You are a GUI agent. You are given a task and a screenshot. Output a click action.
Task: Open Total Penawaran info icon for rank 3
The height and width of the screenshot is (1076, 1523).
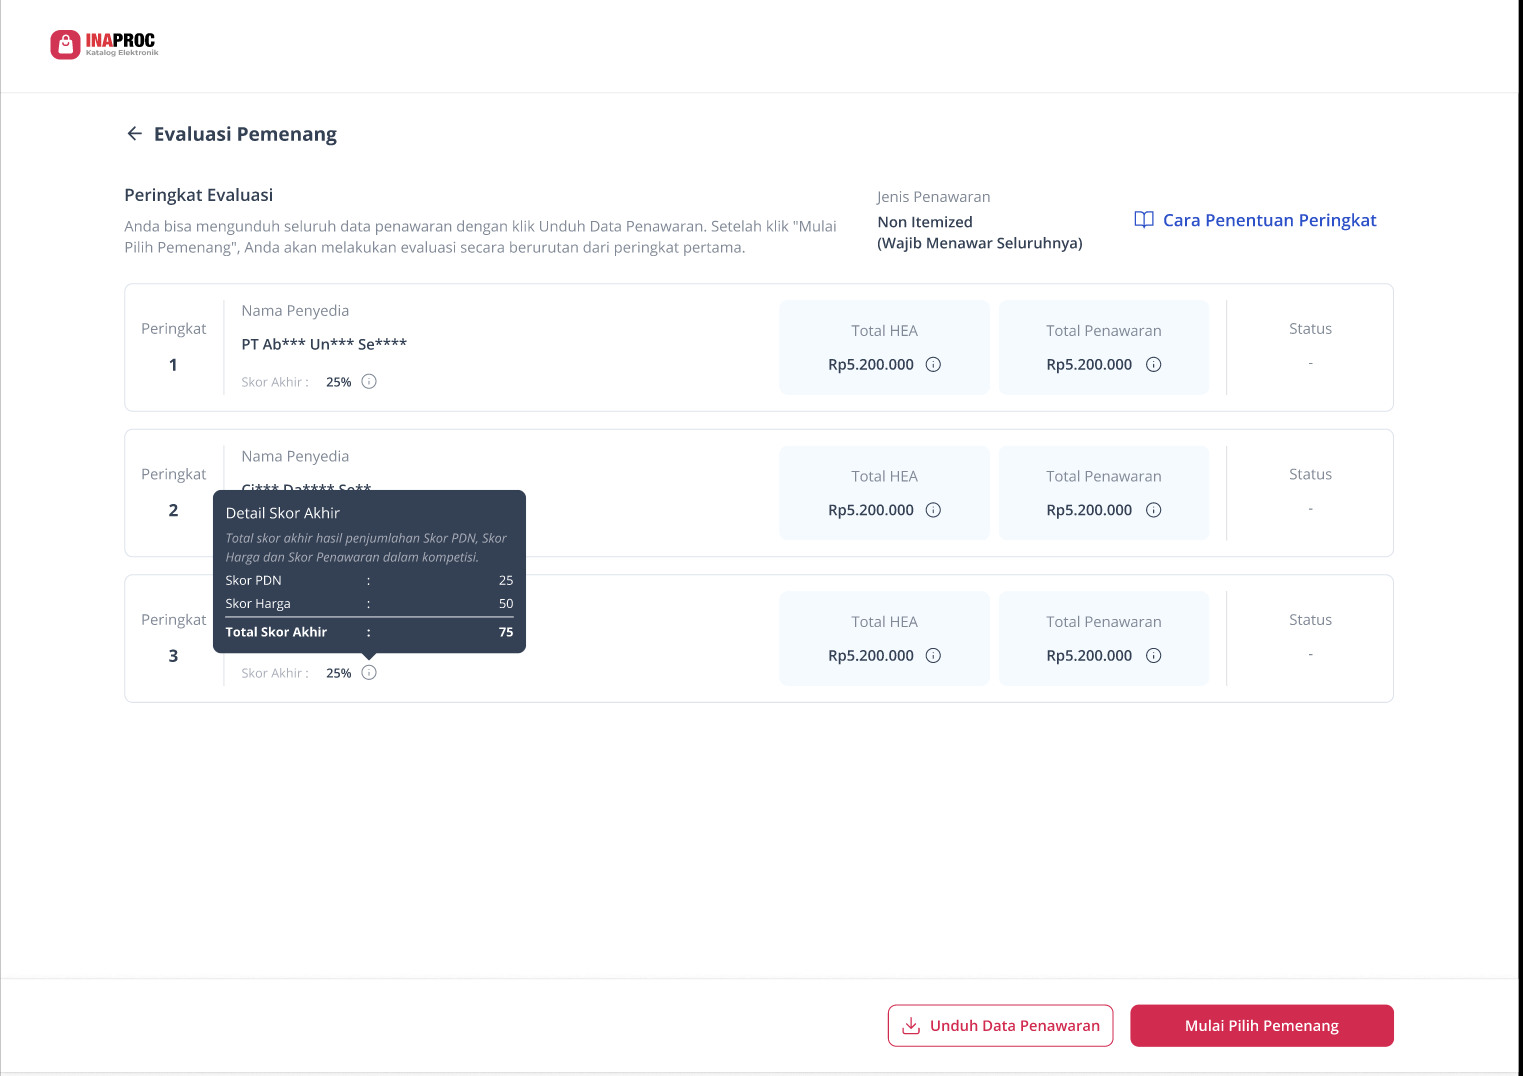pos(1153,656)
